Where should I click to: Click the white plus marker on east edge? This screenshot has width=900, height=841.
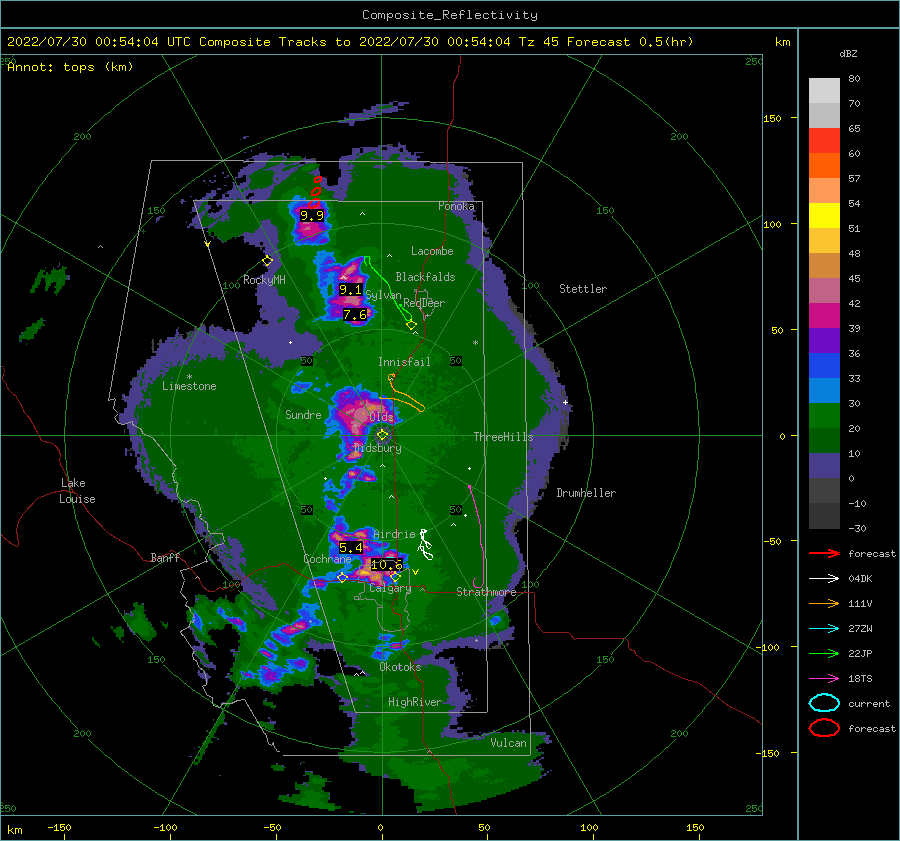click(x=565, y=402)
